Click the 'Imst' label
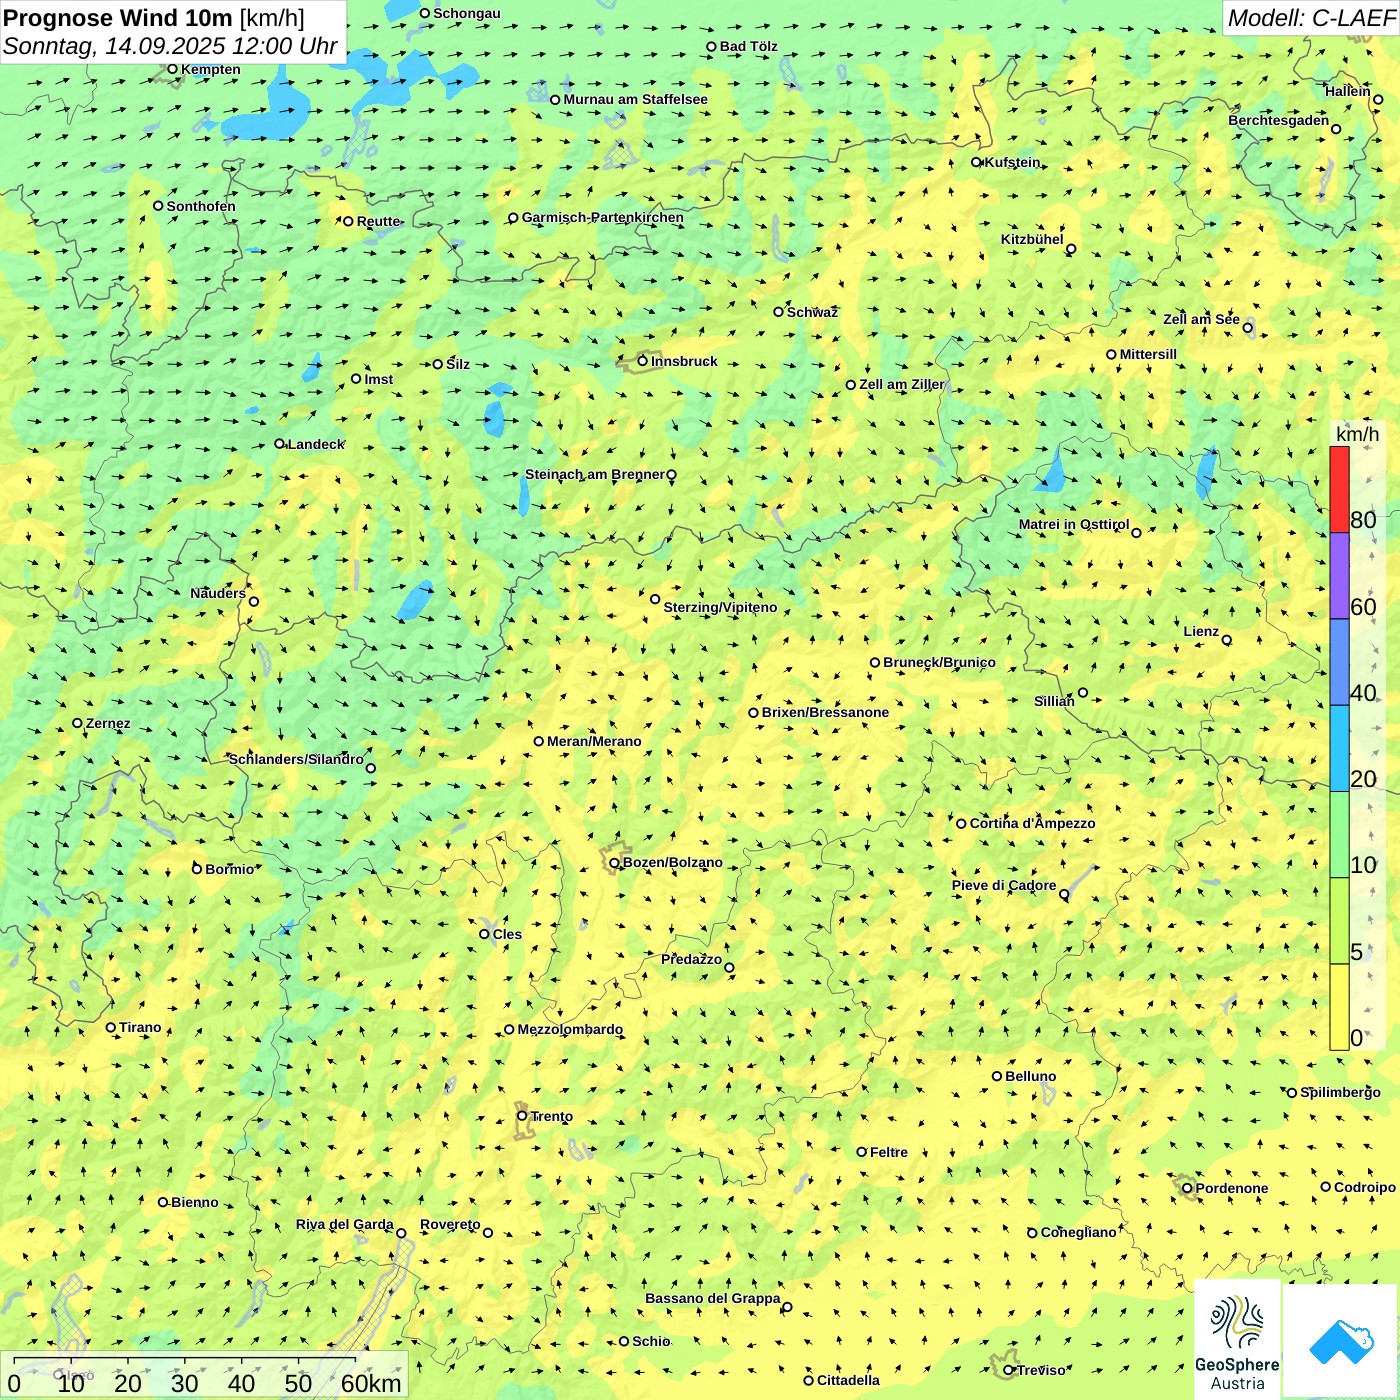The height and width of the screenshot is (1400, 1400). pyautogui.click(x=378, y=379)
